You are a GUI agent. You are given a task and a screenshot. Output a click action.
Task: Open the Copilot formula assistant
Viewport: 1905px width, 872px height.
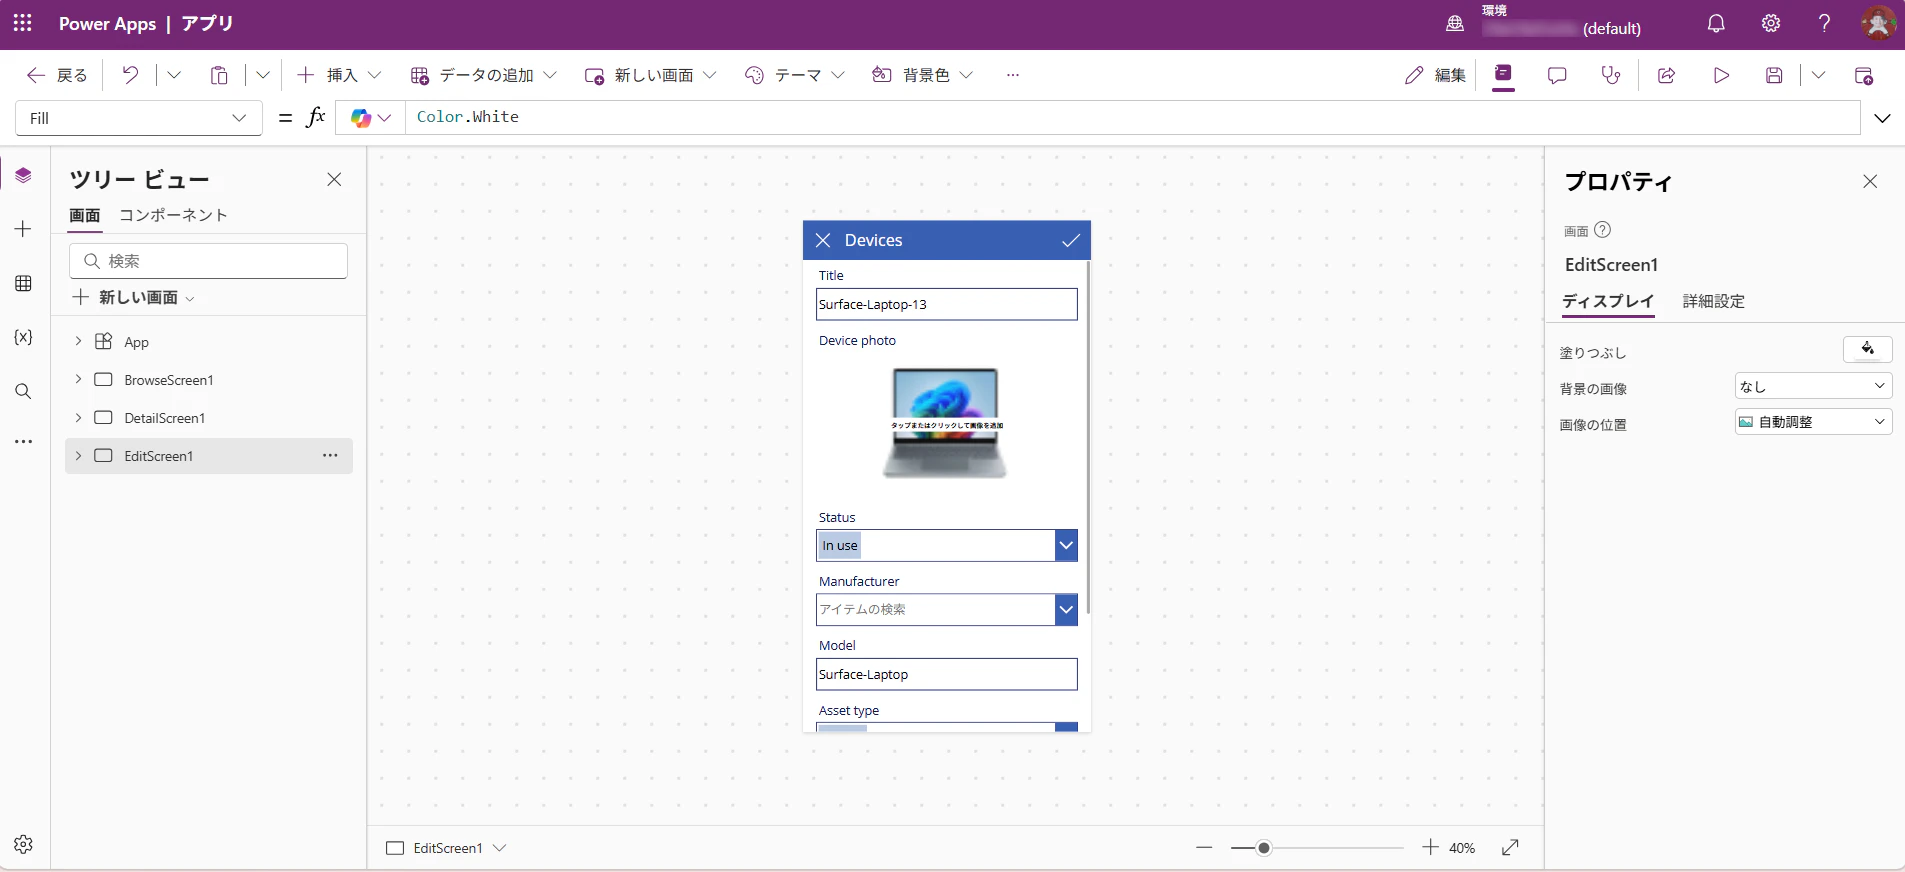point(370,118)
